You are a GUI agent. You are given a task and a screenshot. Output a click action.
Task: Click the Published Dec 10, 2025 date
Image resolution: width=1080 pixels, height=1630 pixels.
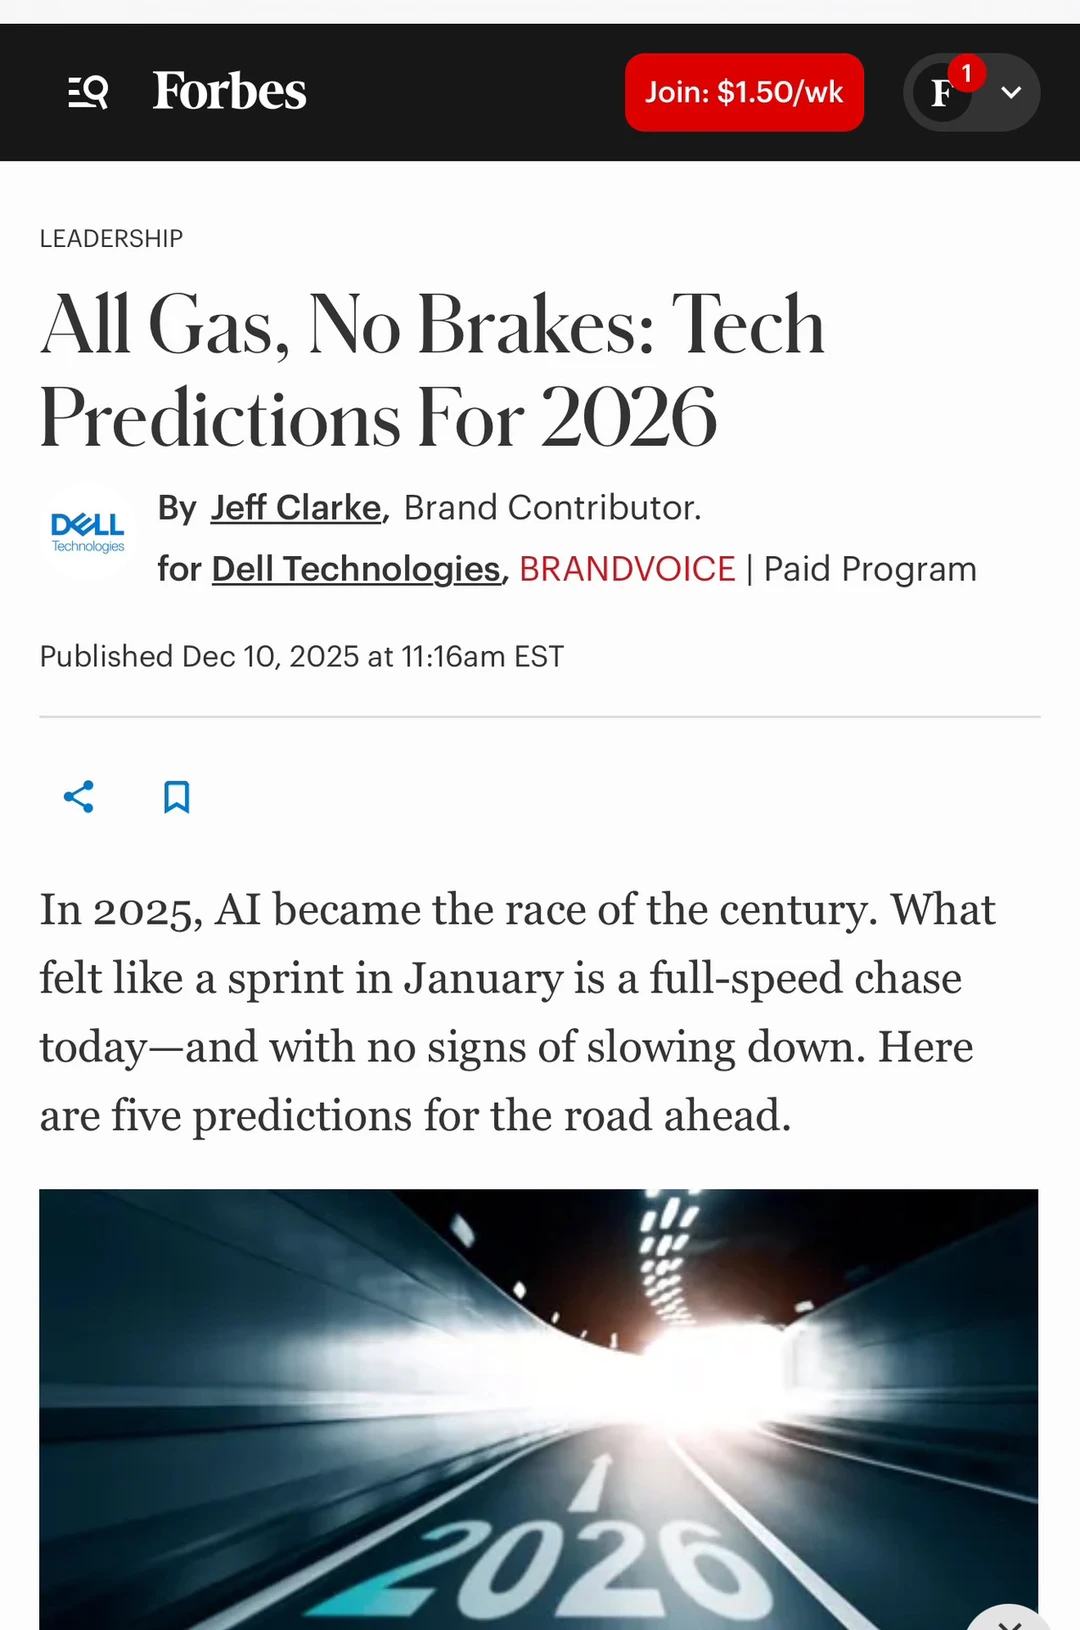coord(301,657)
